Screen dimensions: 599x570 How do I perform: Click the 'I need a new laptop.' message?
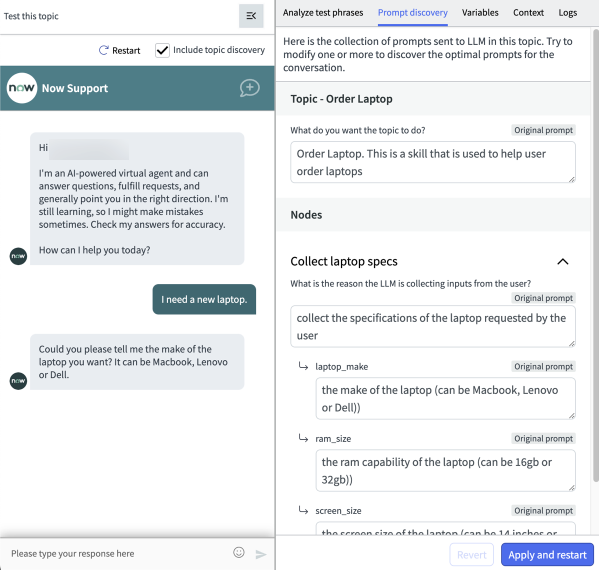tap(204, 300)
